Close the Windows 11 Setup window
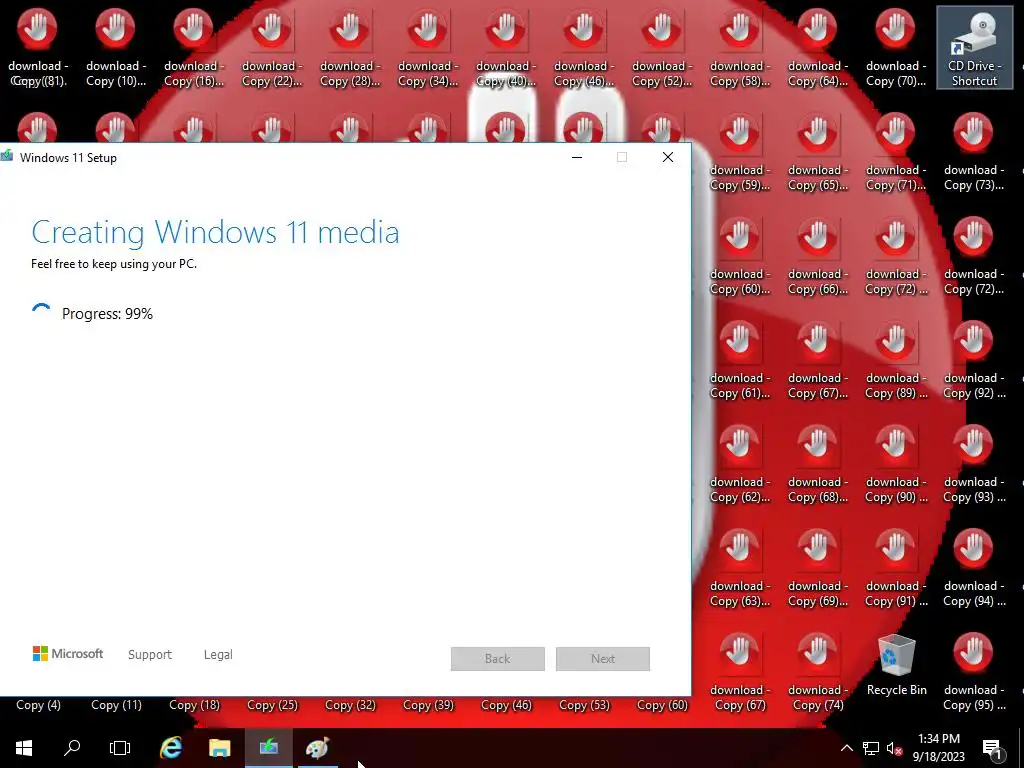The image size is (1024, 768). [667, 157]
